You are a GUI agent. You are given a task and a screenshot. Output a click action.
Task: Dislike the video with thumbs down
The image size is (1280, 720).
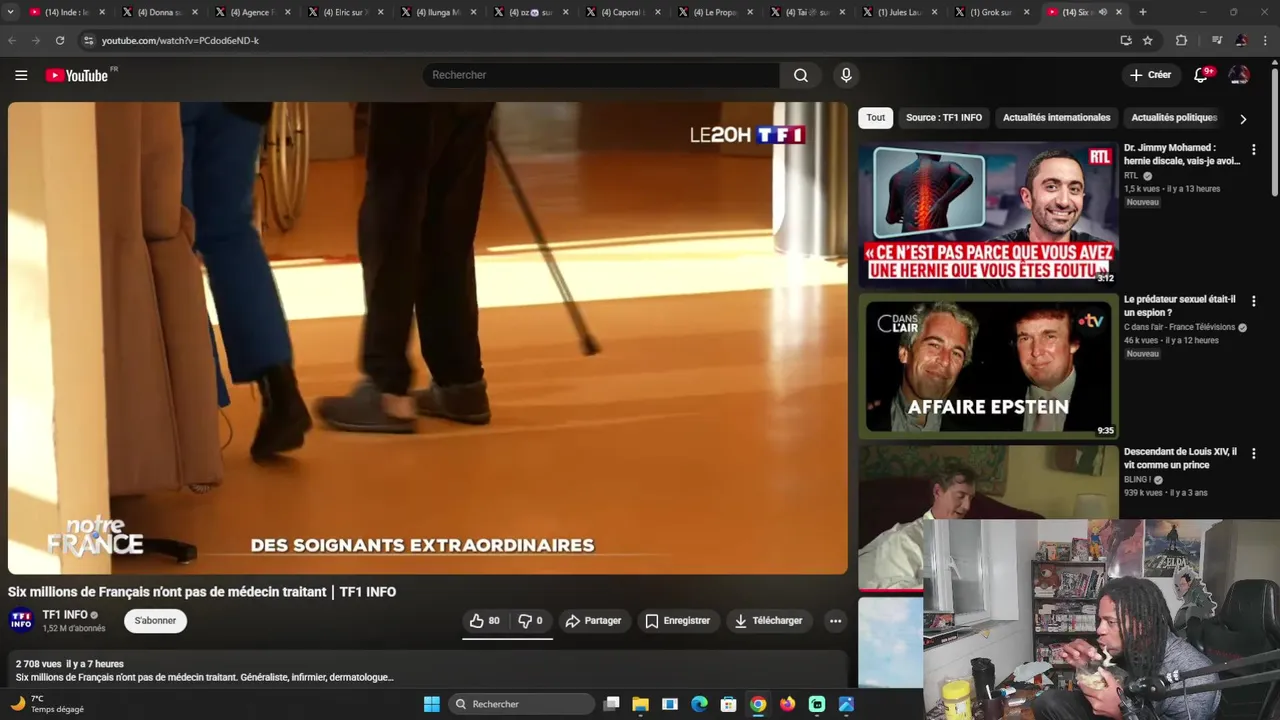point(531,621)
